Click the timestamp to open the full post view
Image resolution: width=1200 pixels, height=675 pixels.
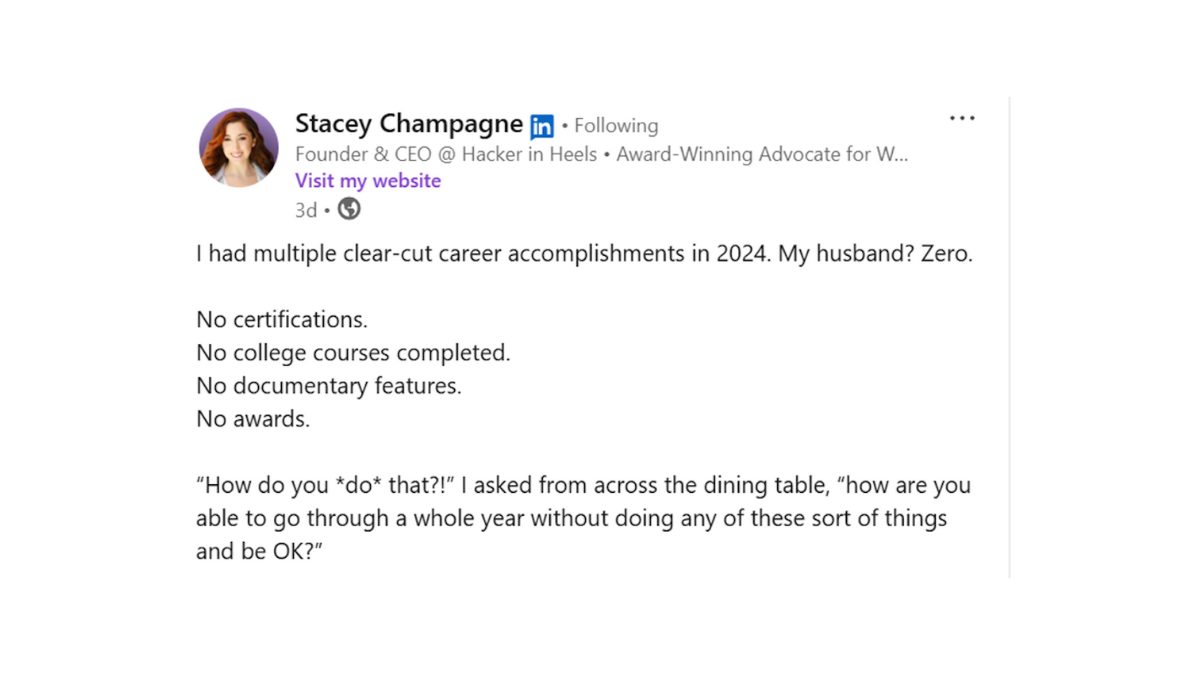[306, 209]
